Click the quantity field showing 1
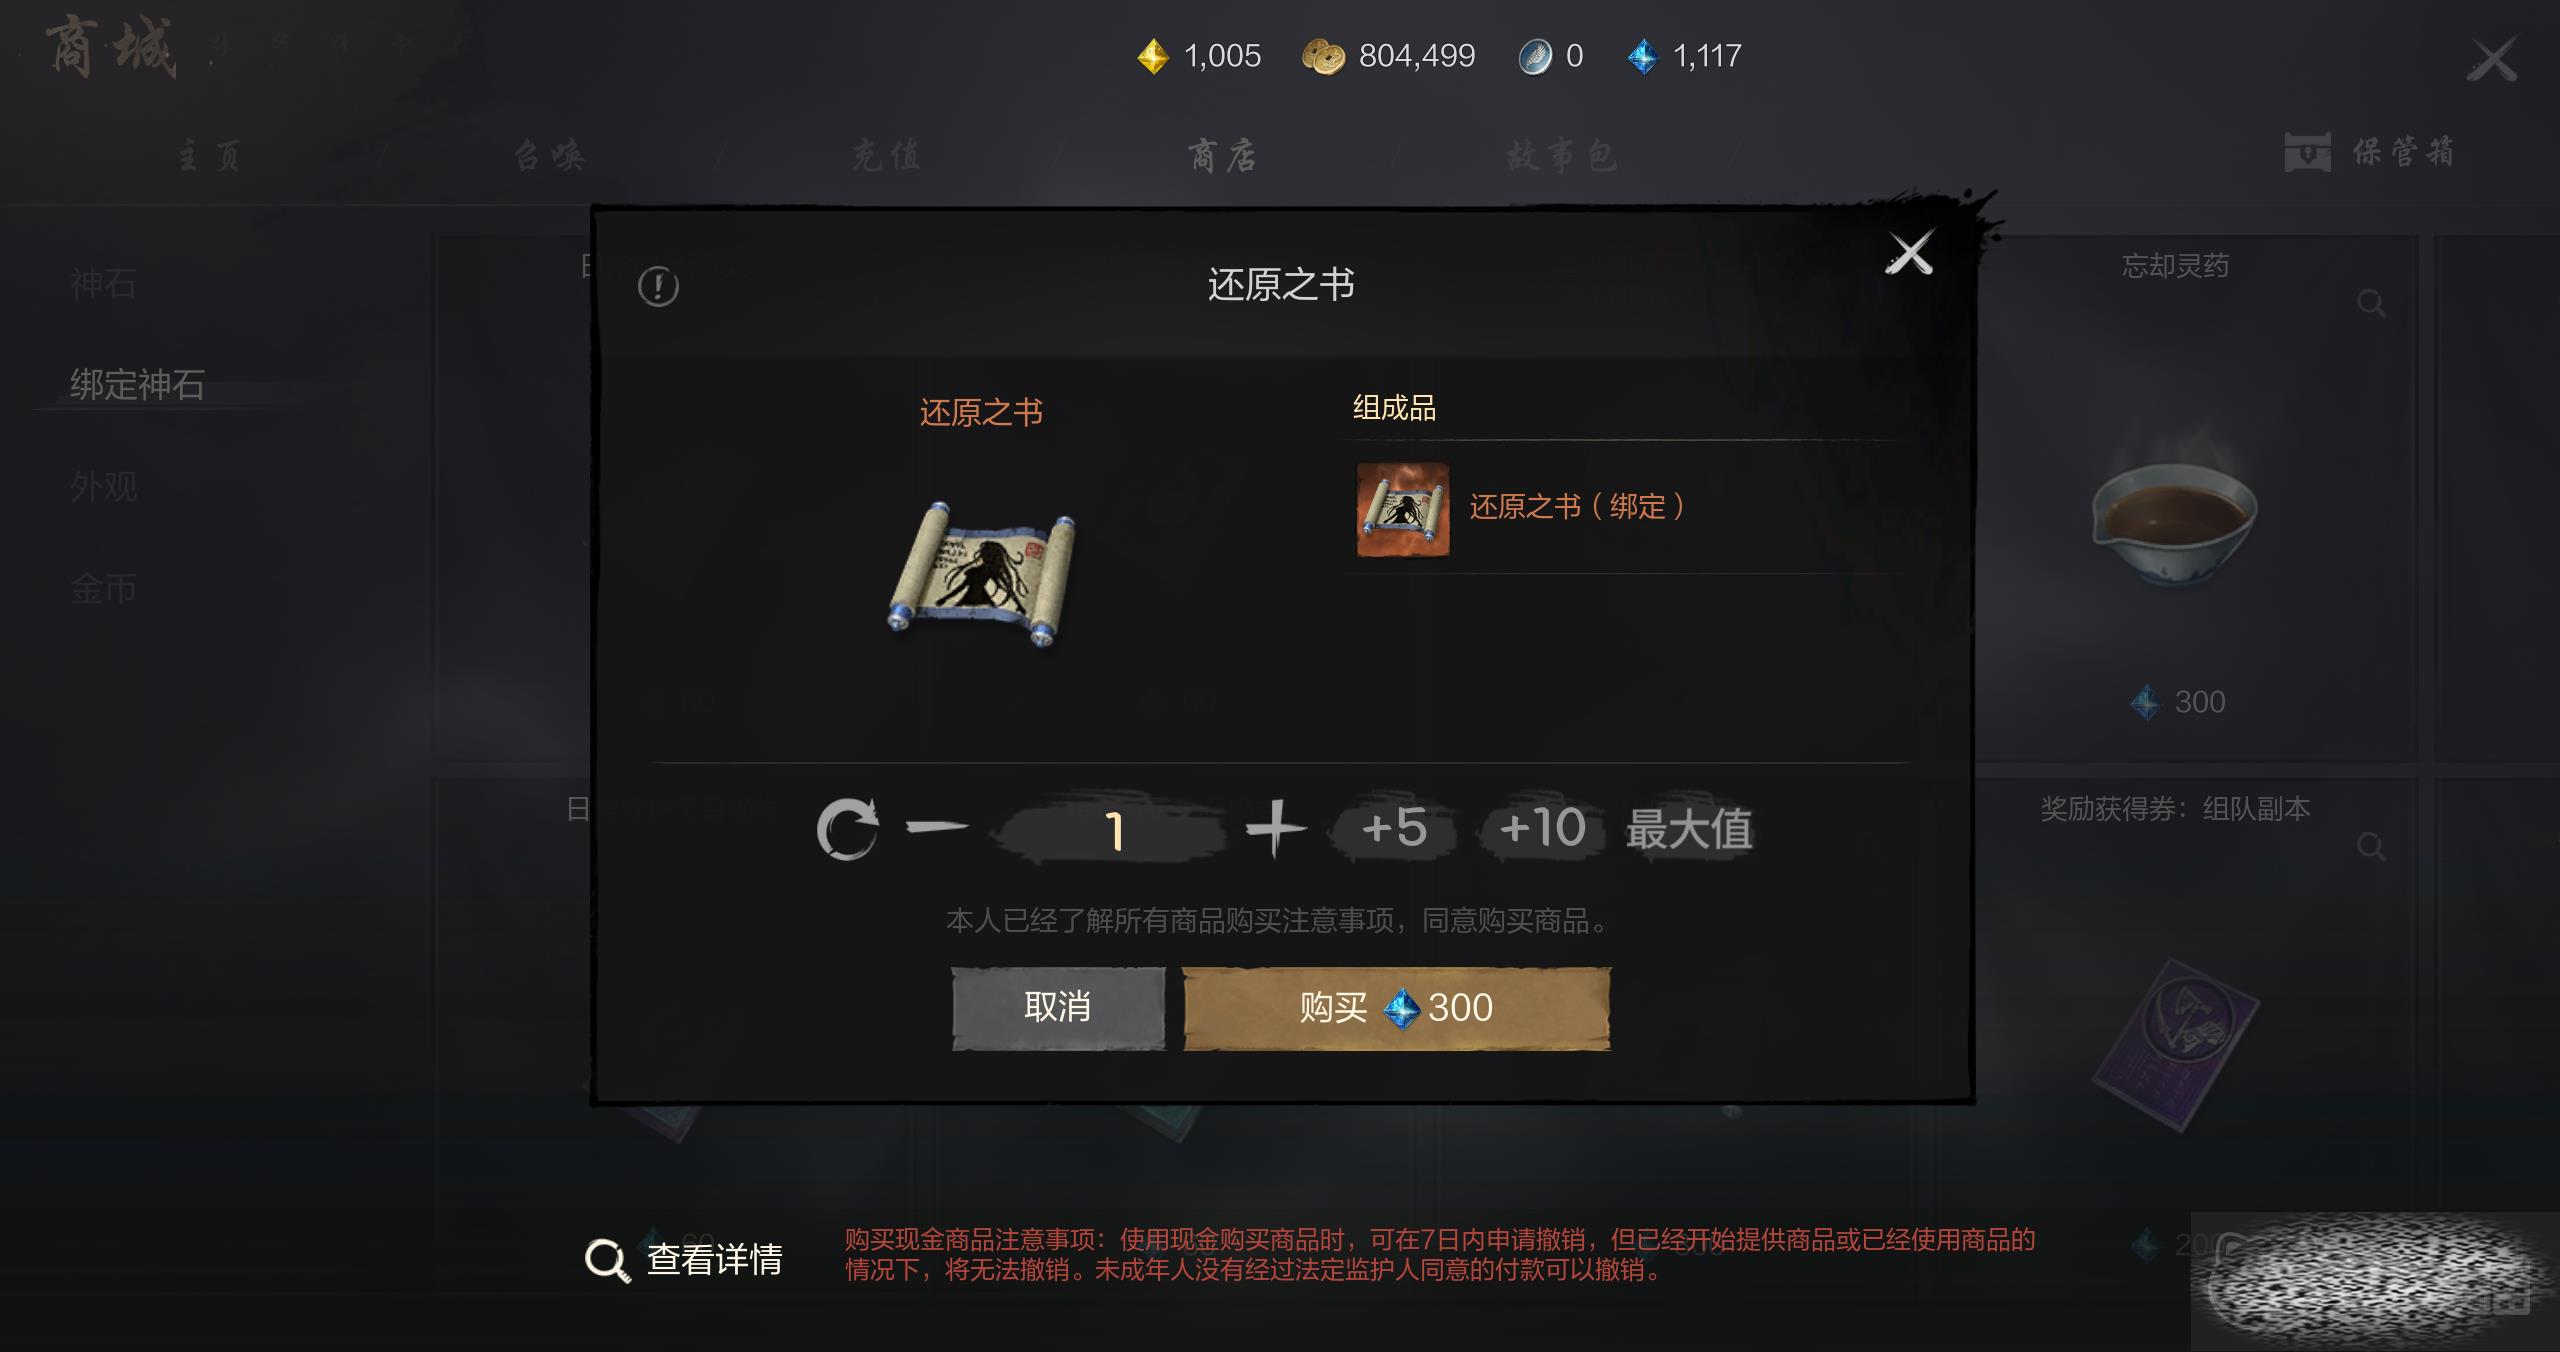2560x1352 pixels. 1111,830
